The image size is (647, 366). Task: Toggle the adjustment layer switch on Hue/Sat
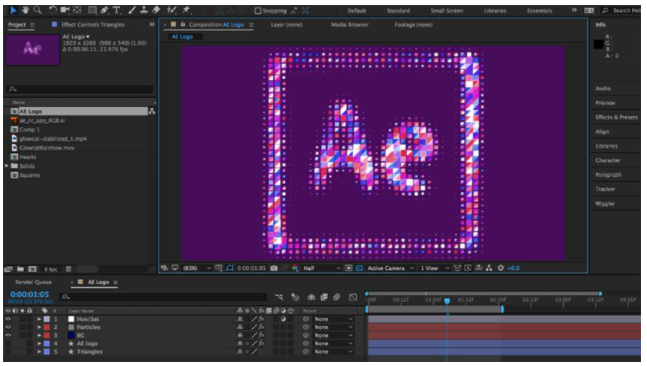[283, 319]
